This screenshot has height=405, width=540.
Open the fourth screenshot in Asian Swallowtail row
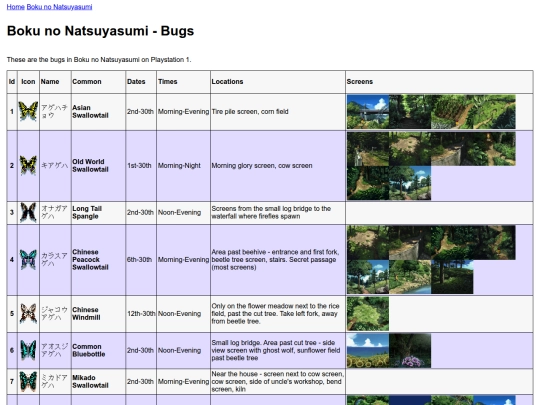495,112
